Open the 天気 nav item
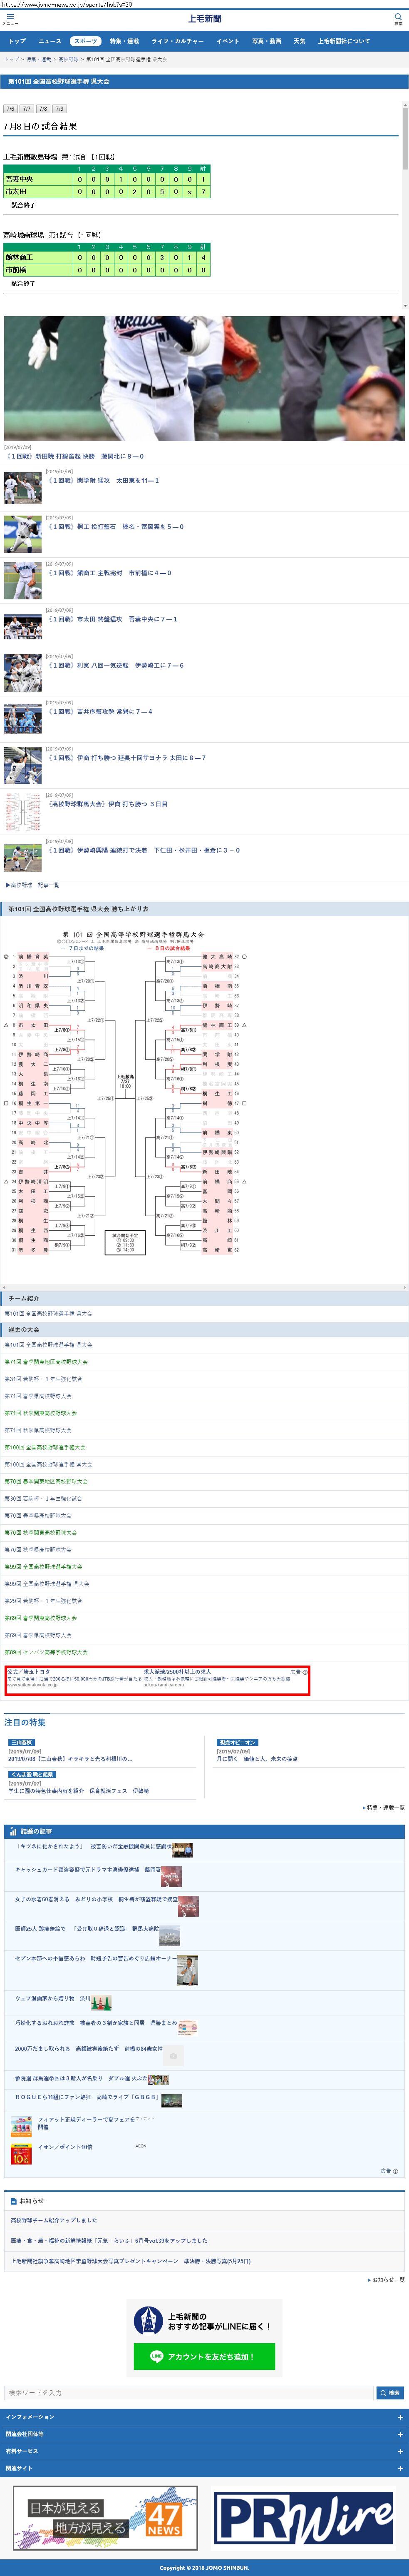 (x=300, y=41)
